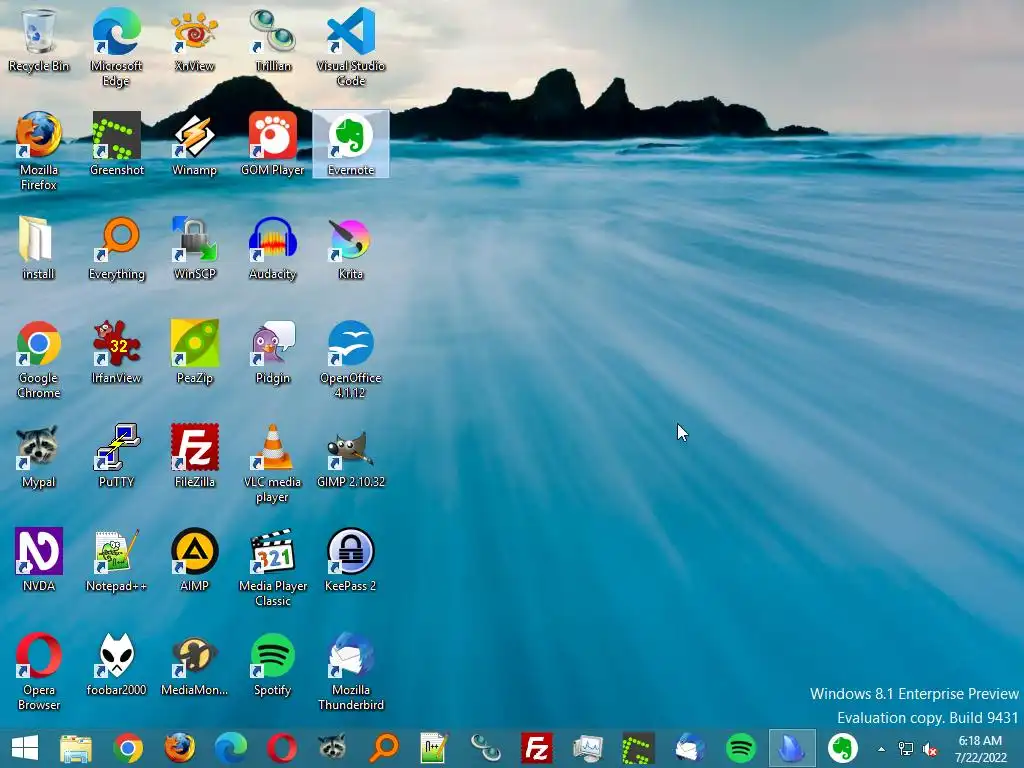1024x768 pixels.
Task: Click the highlighted Evernote desktop icon
Action: pyautogui.click(x=351, y=144)
